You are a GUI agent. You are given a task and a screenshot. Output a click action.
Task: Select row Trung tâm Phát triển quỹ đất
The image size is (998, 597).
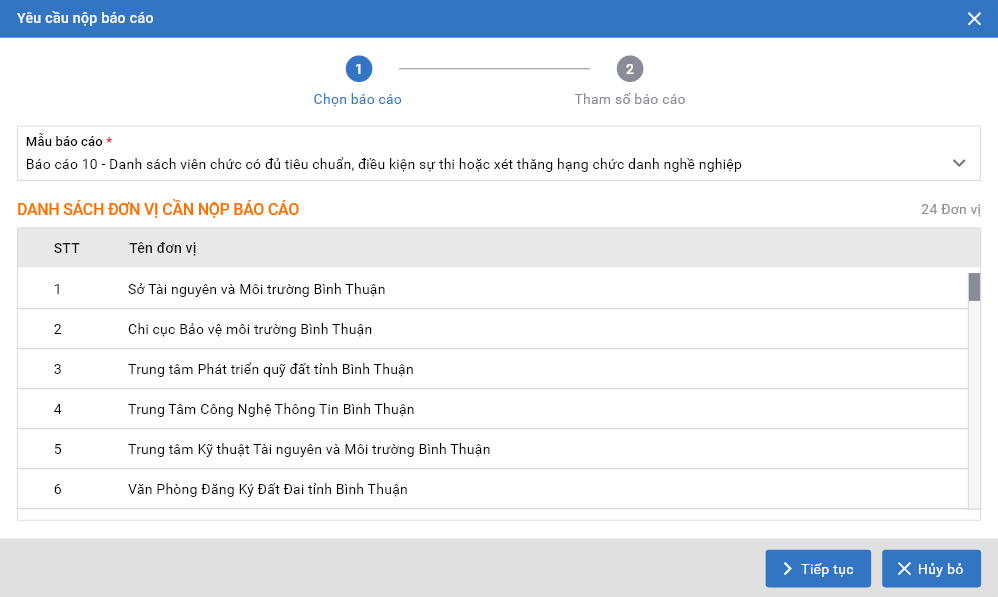[271, 369]
